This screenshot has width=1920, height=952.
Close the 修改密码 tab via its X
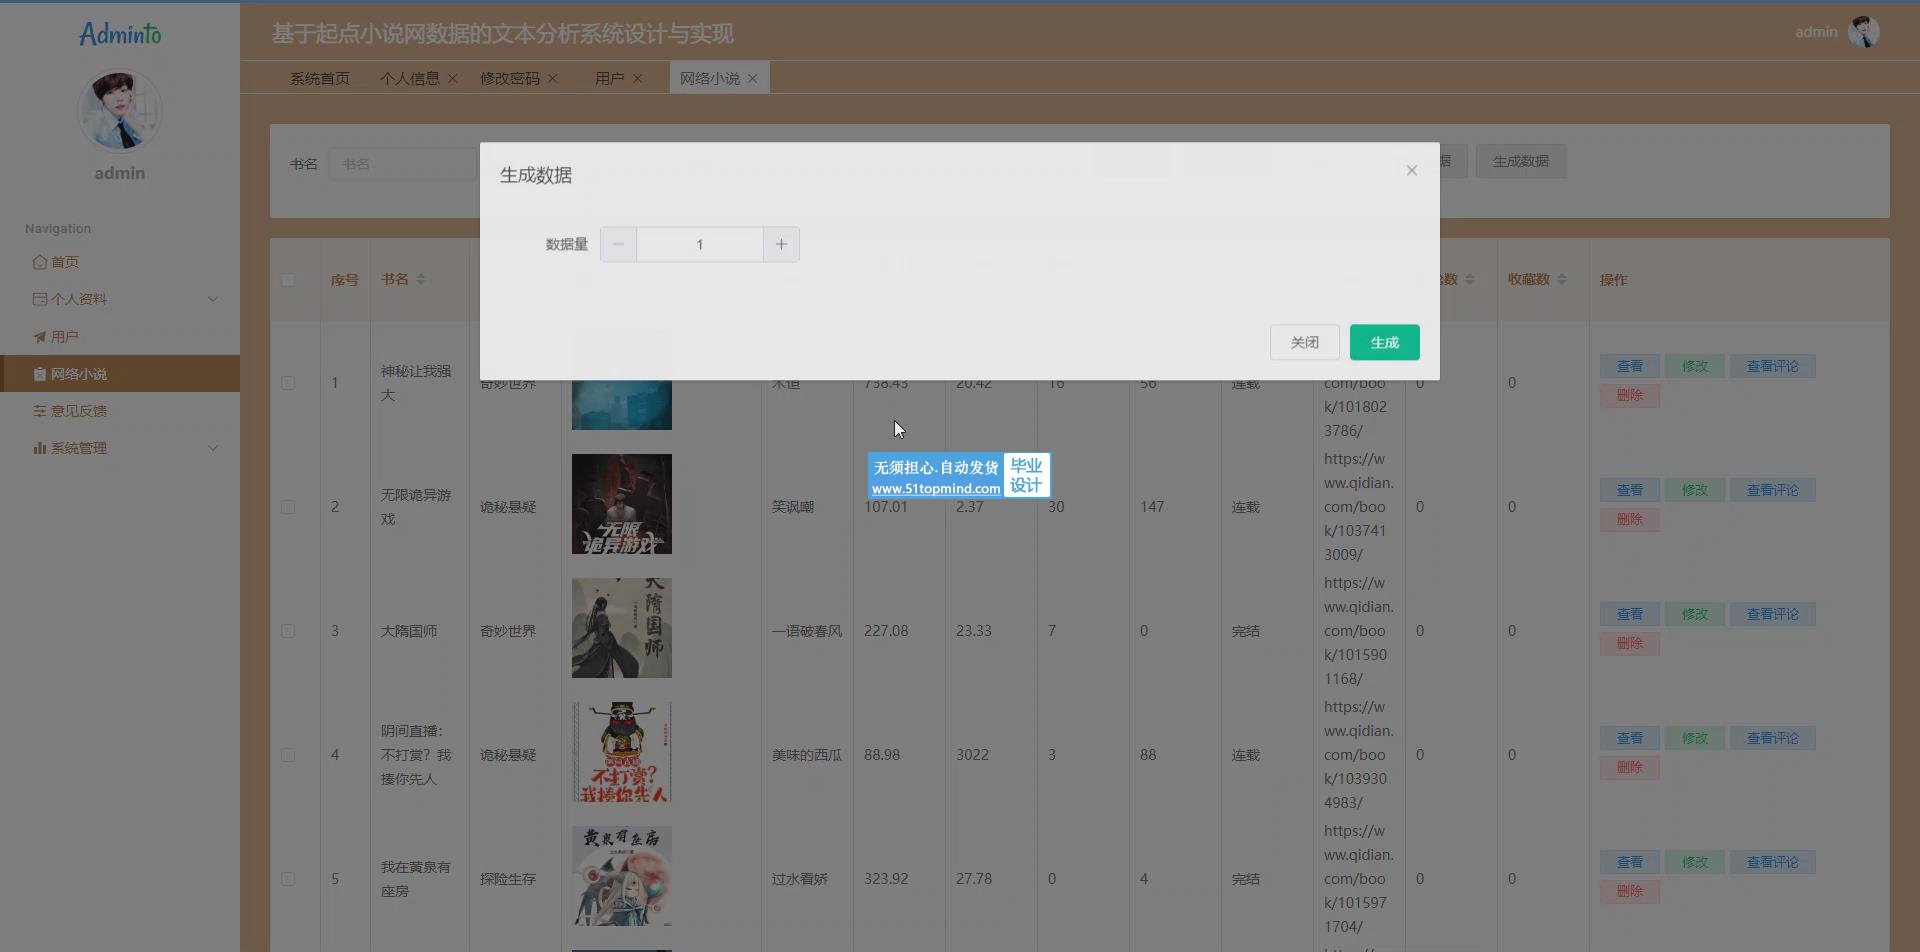[553, 78]
